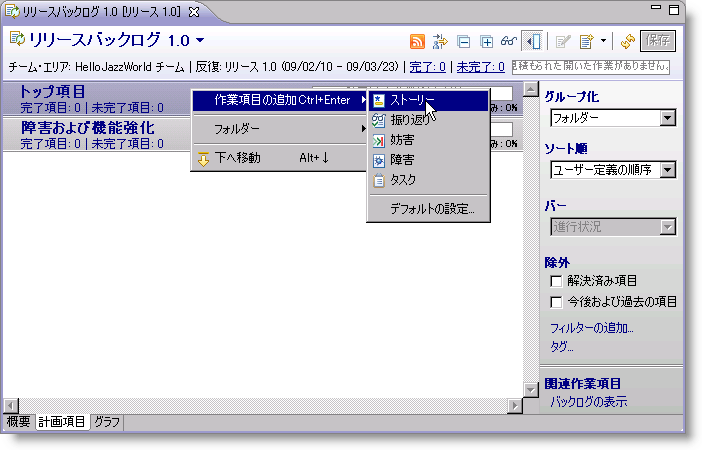Click the greyed-out pencil edit icon
This screenshot has height=450, width=702.
[562, 42]
